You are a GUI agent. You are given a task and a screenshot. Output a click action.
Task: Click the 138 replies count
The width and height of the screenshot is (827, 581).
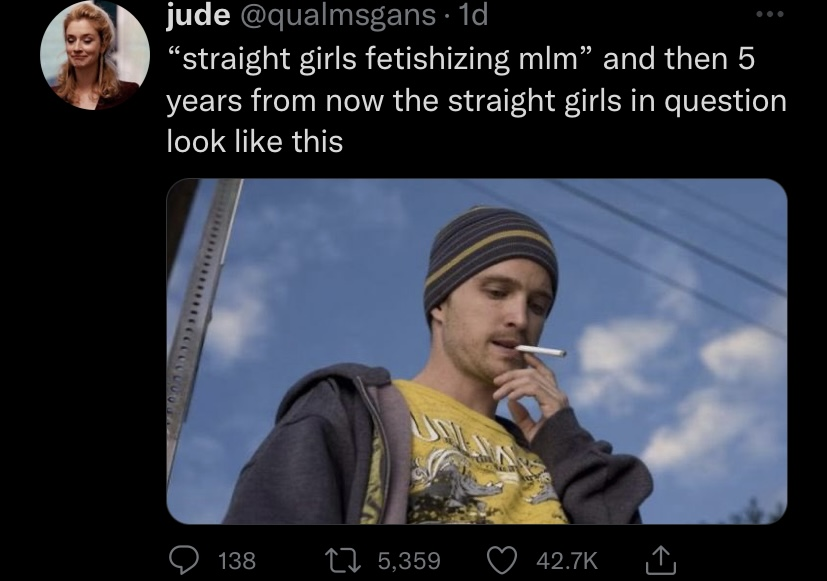[237, 560]
